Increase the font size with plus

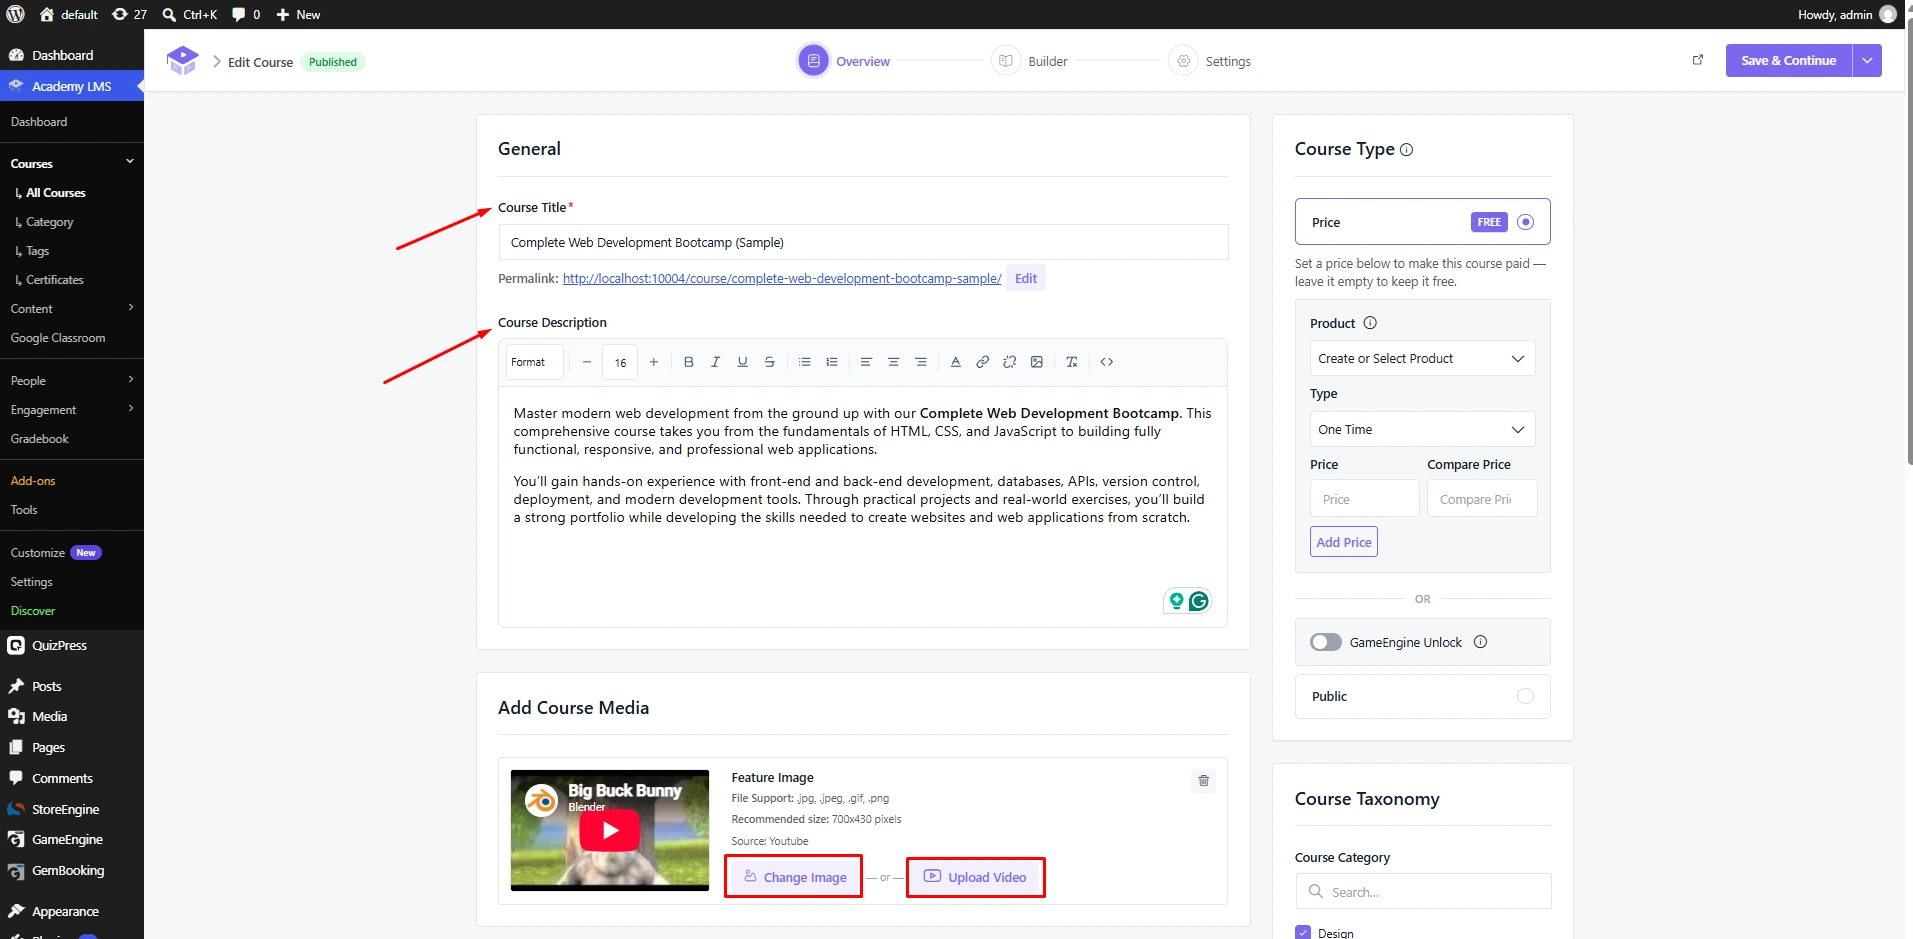click(653, 362)
